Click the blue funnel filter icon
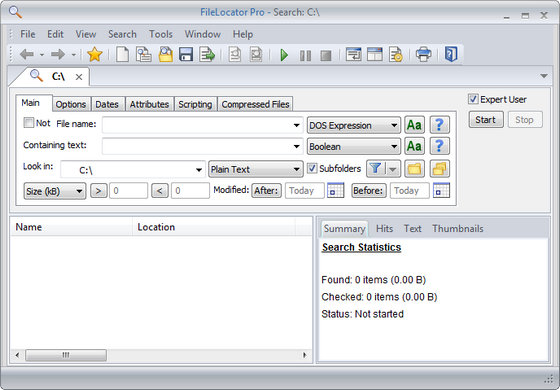The image size is (560, 390). pos(376,169)
